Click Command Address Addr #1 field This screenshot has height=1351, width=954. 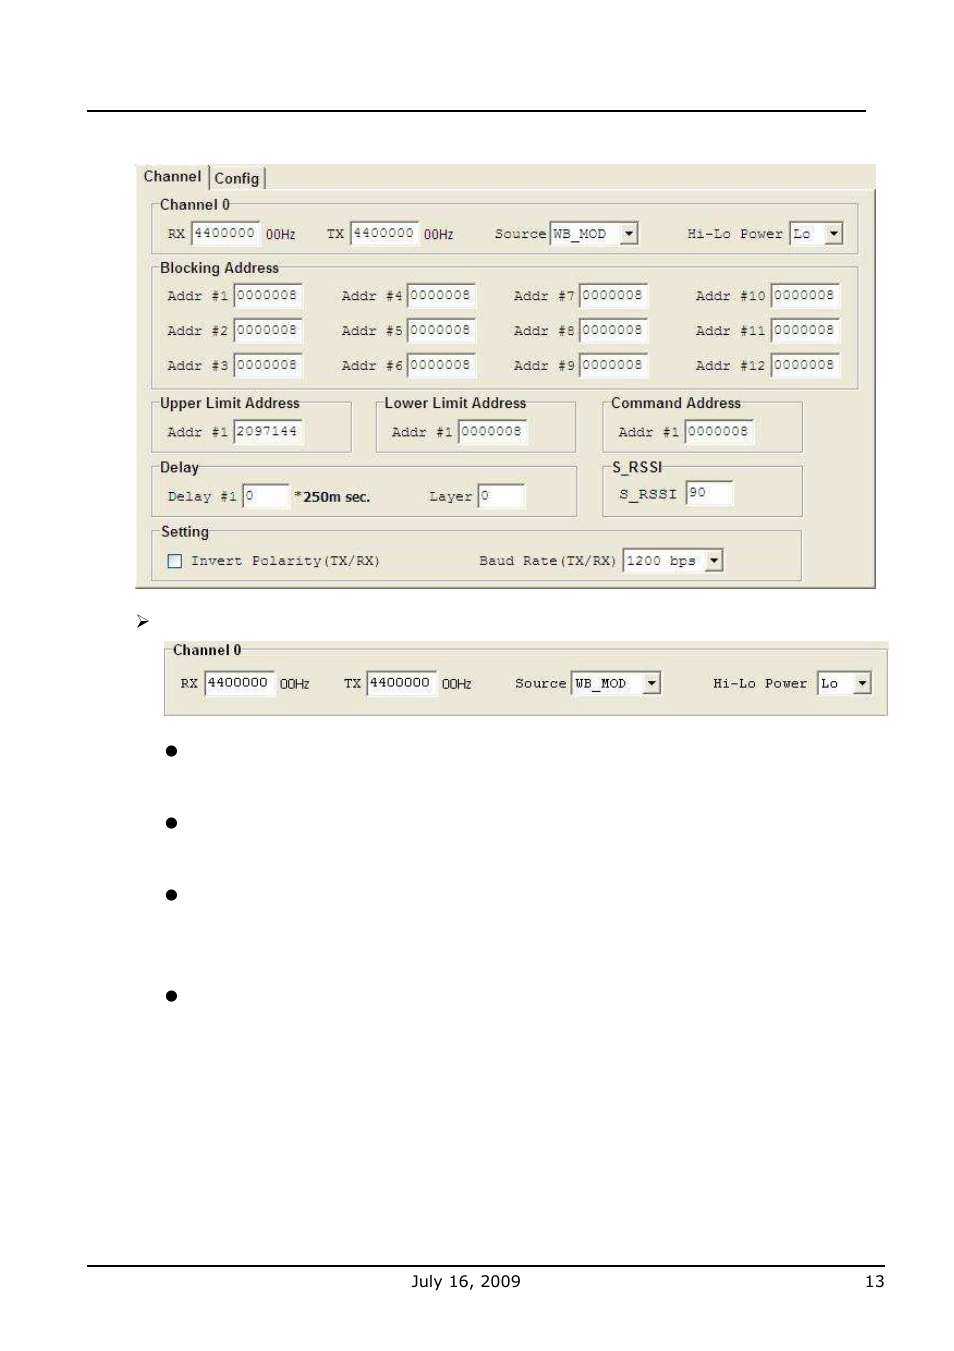coord(719,432)
